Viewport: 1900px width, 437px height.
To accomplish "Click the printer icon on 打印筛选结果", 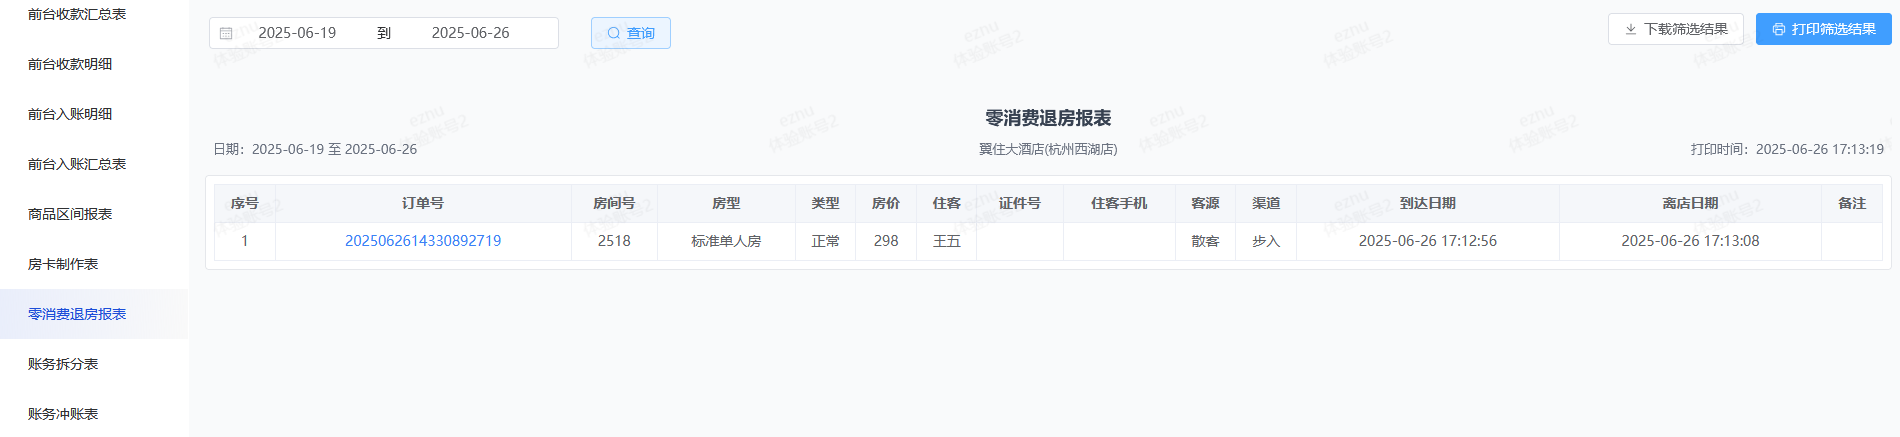I will tap(1779, 29).
